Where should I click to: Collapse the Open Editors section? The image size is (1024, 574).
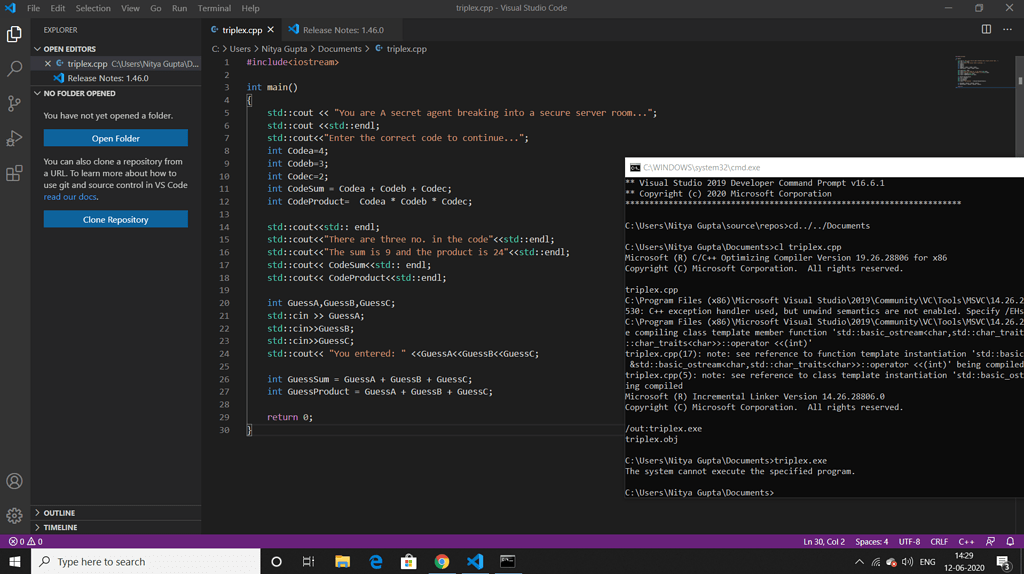point(68,49)
